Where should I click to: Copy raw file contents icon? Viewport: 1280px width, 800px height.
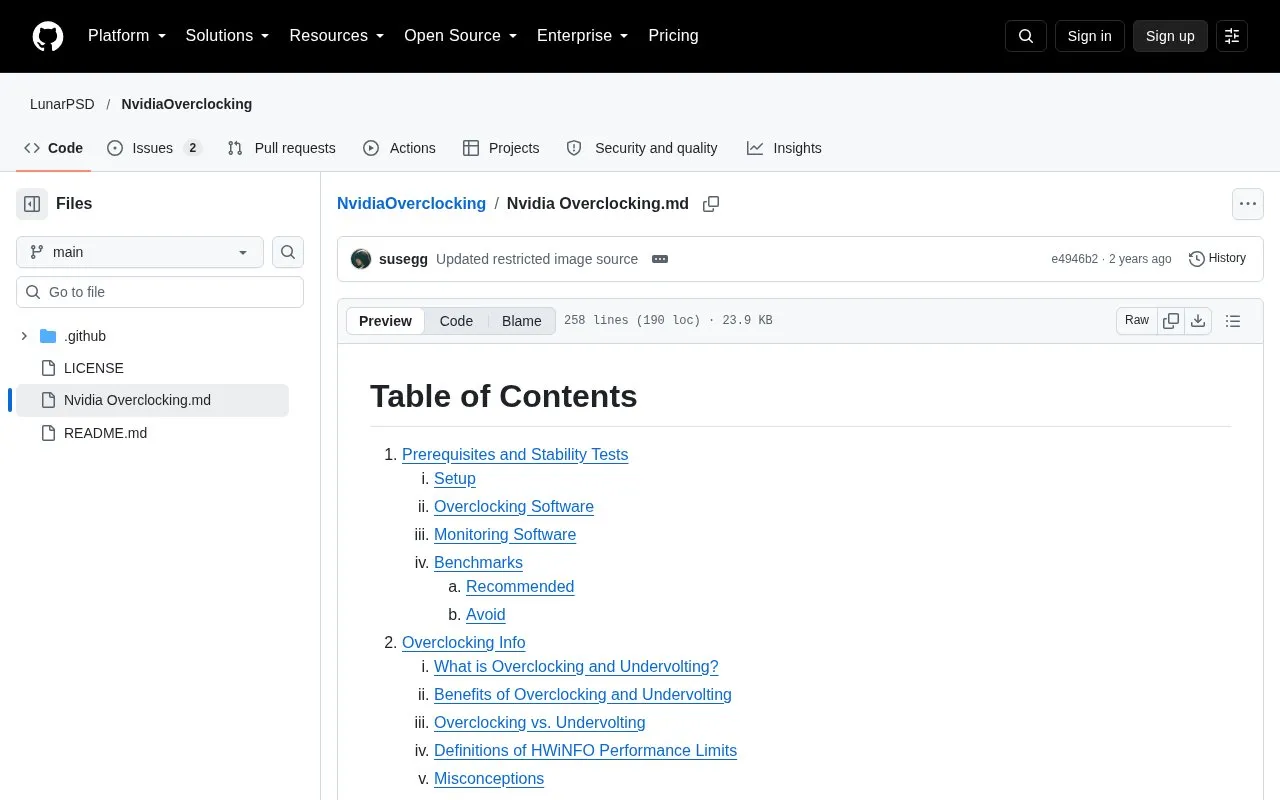pos(1171,321)
